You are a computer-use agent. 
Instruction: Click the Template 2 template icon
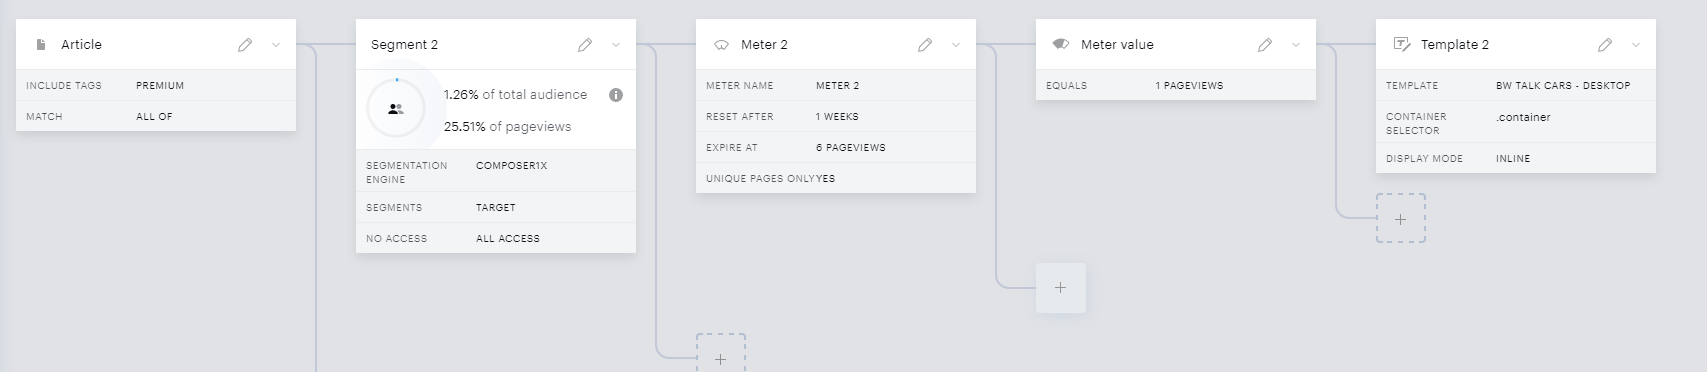1401,45
